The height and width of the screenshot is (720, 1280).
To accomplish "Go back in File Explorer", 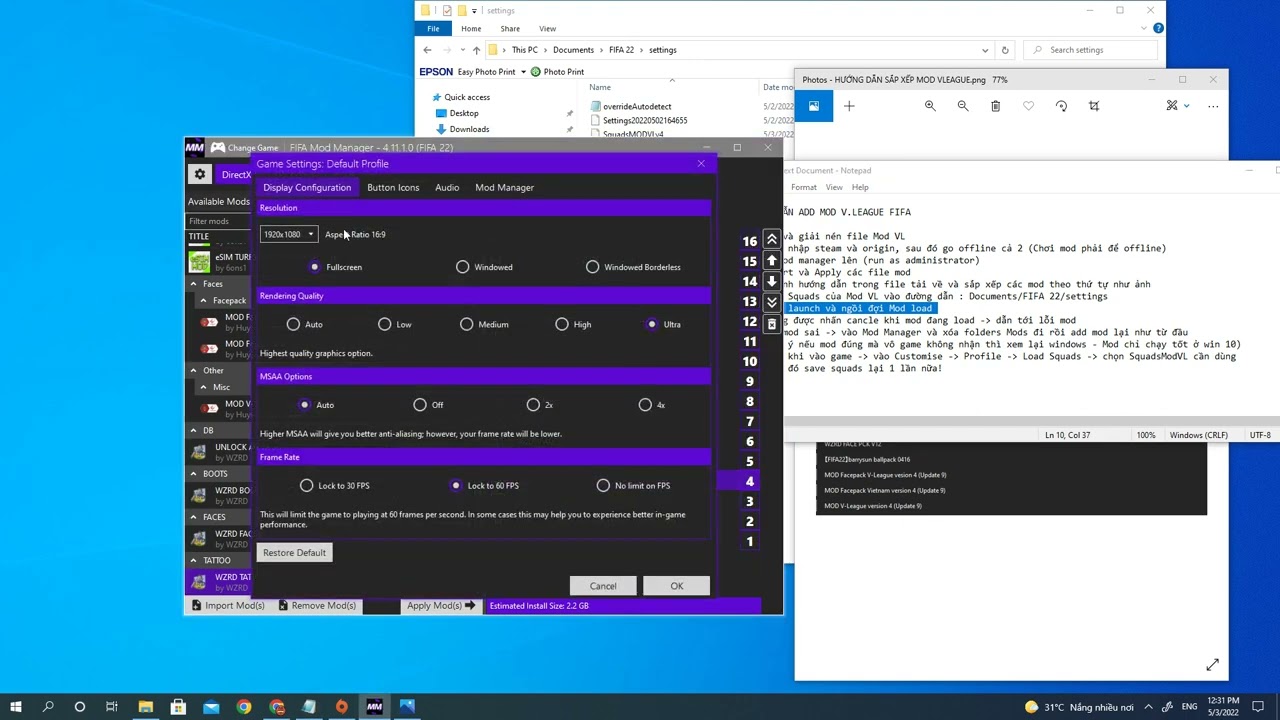I will click(428, 50).
